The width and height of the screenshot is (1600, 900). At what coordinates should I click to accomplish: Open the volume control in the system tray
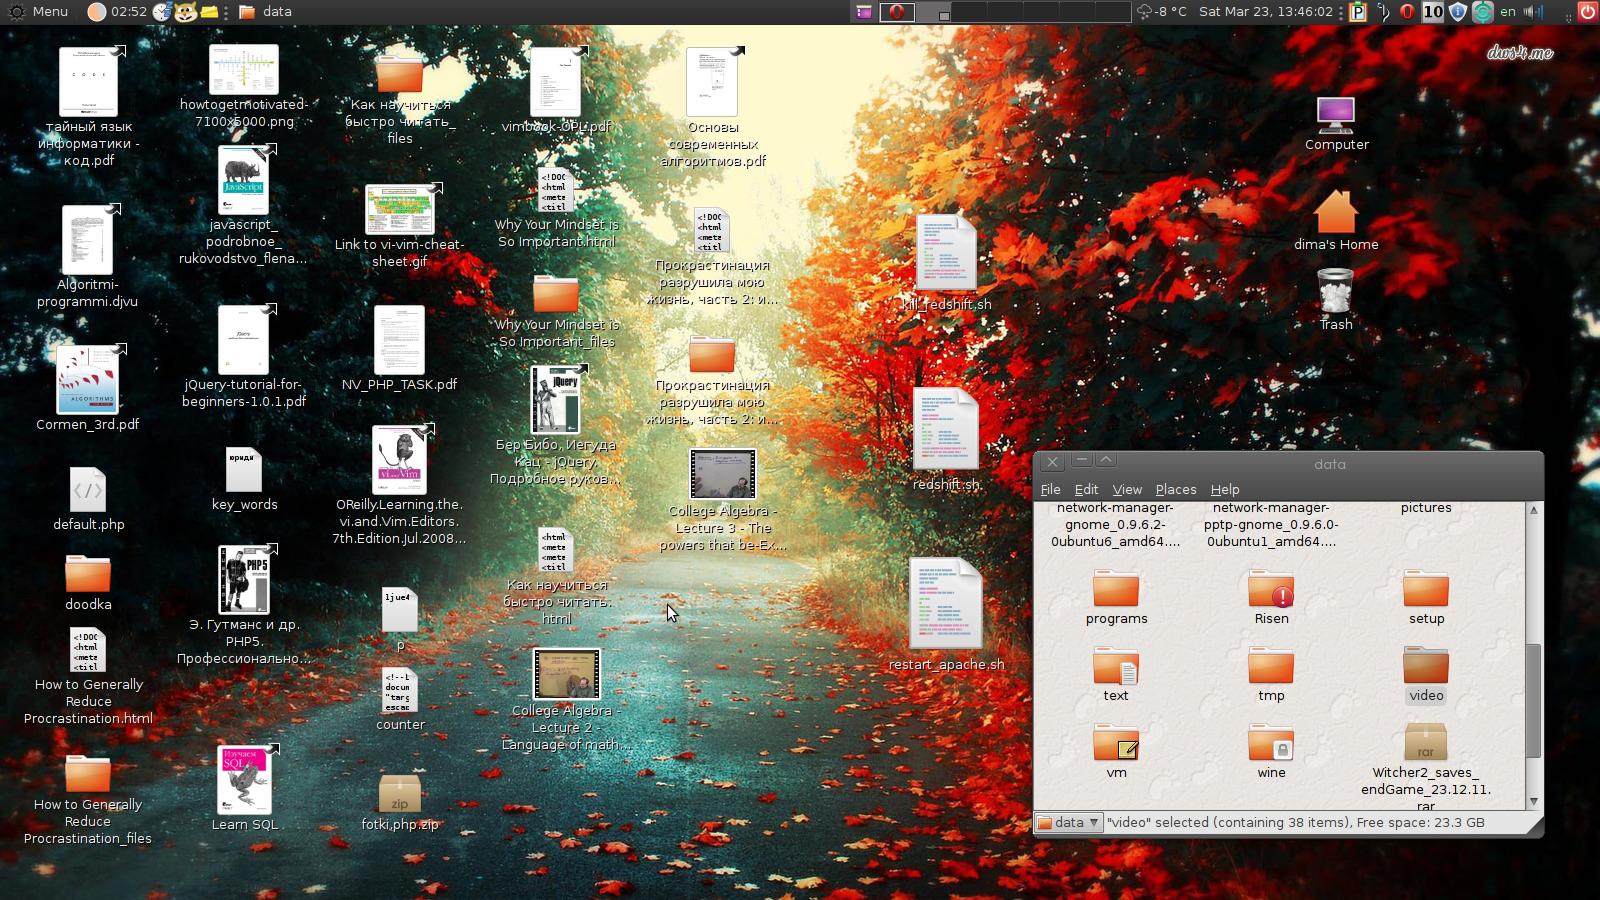click(1533, 12)
